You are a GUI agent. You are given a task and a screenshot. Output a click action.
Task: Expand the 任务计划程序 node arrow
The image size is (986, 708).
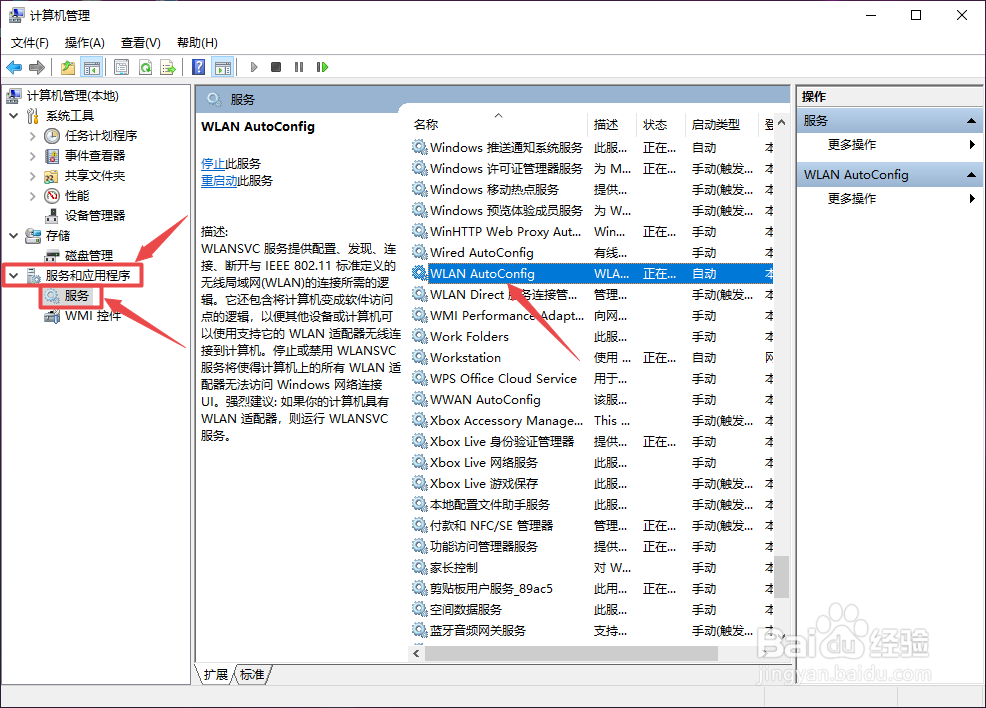click(33, 136)
